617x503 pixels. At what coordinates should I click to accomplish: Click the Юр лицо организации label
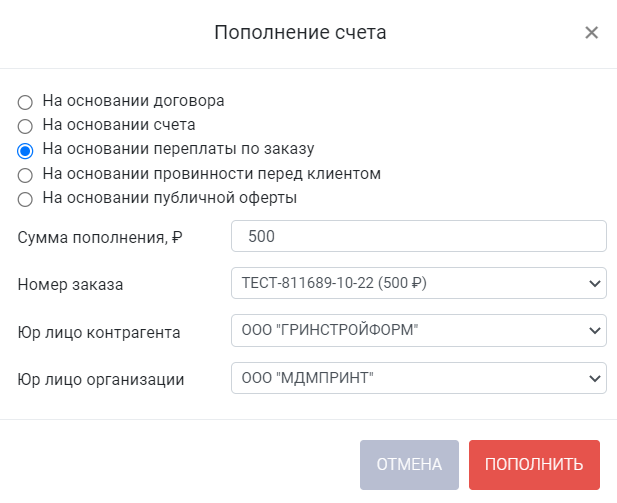coord(101,380)
